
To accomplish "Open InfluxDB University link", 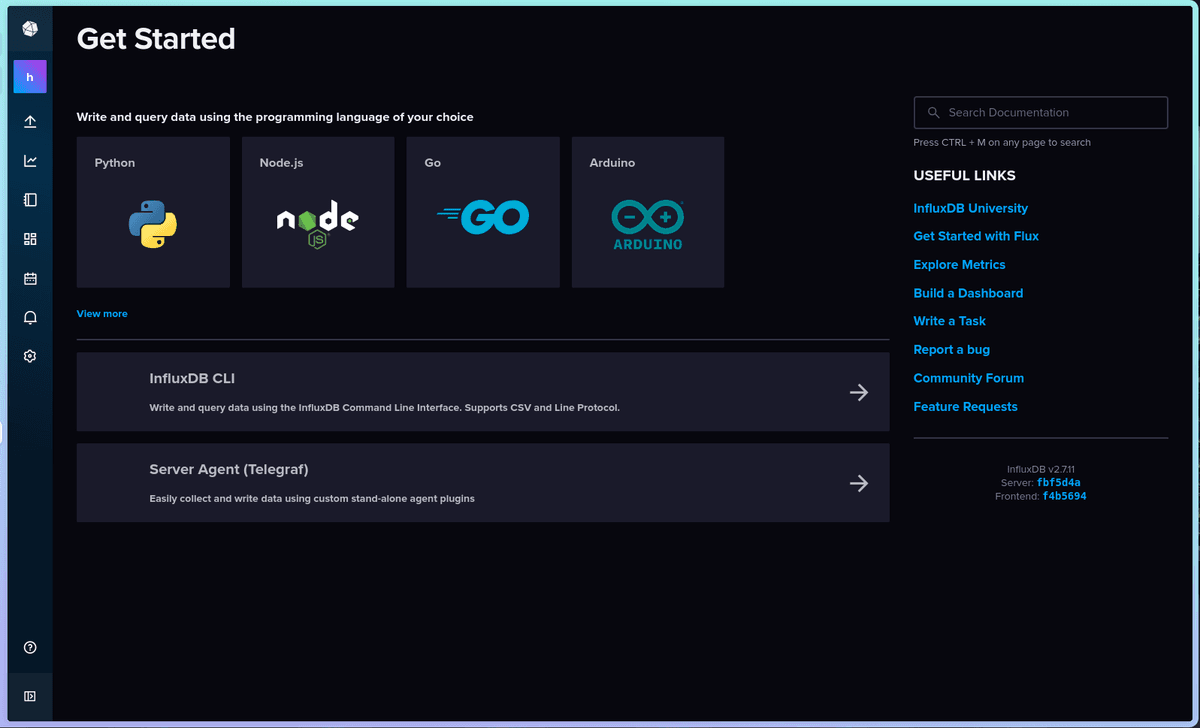I will (970, 208).
